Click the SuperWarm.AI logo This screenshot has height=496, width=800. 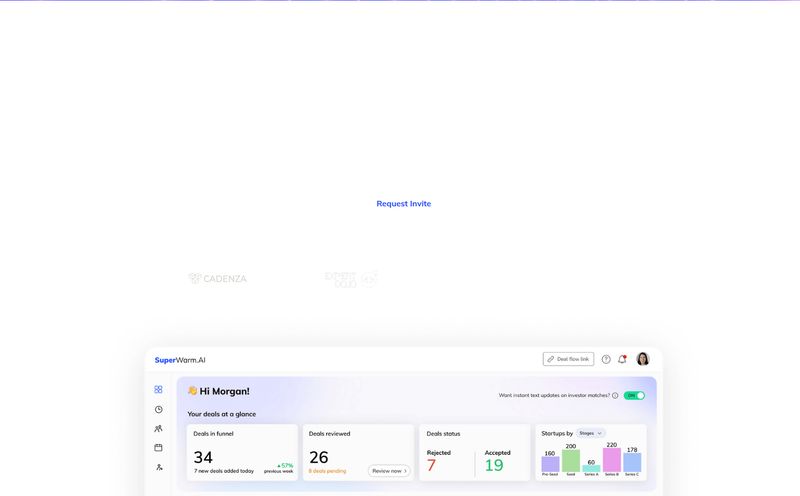(180, 360)
